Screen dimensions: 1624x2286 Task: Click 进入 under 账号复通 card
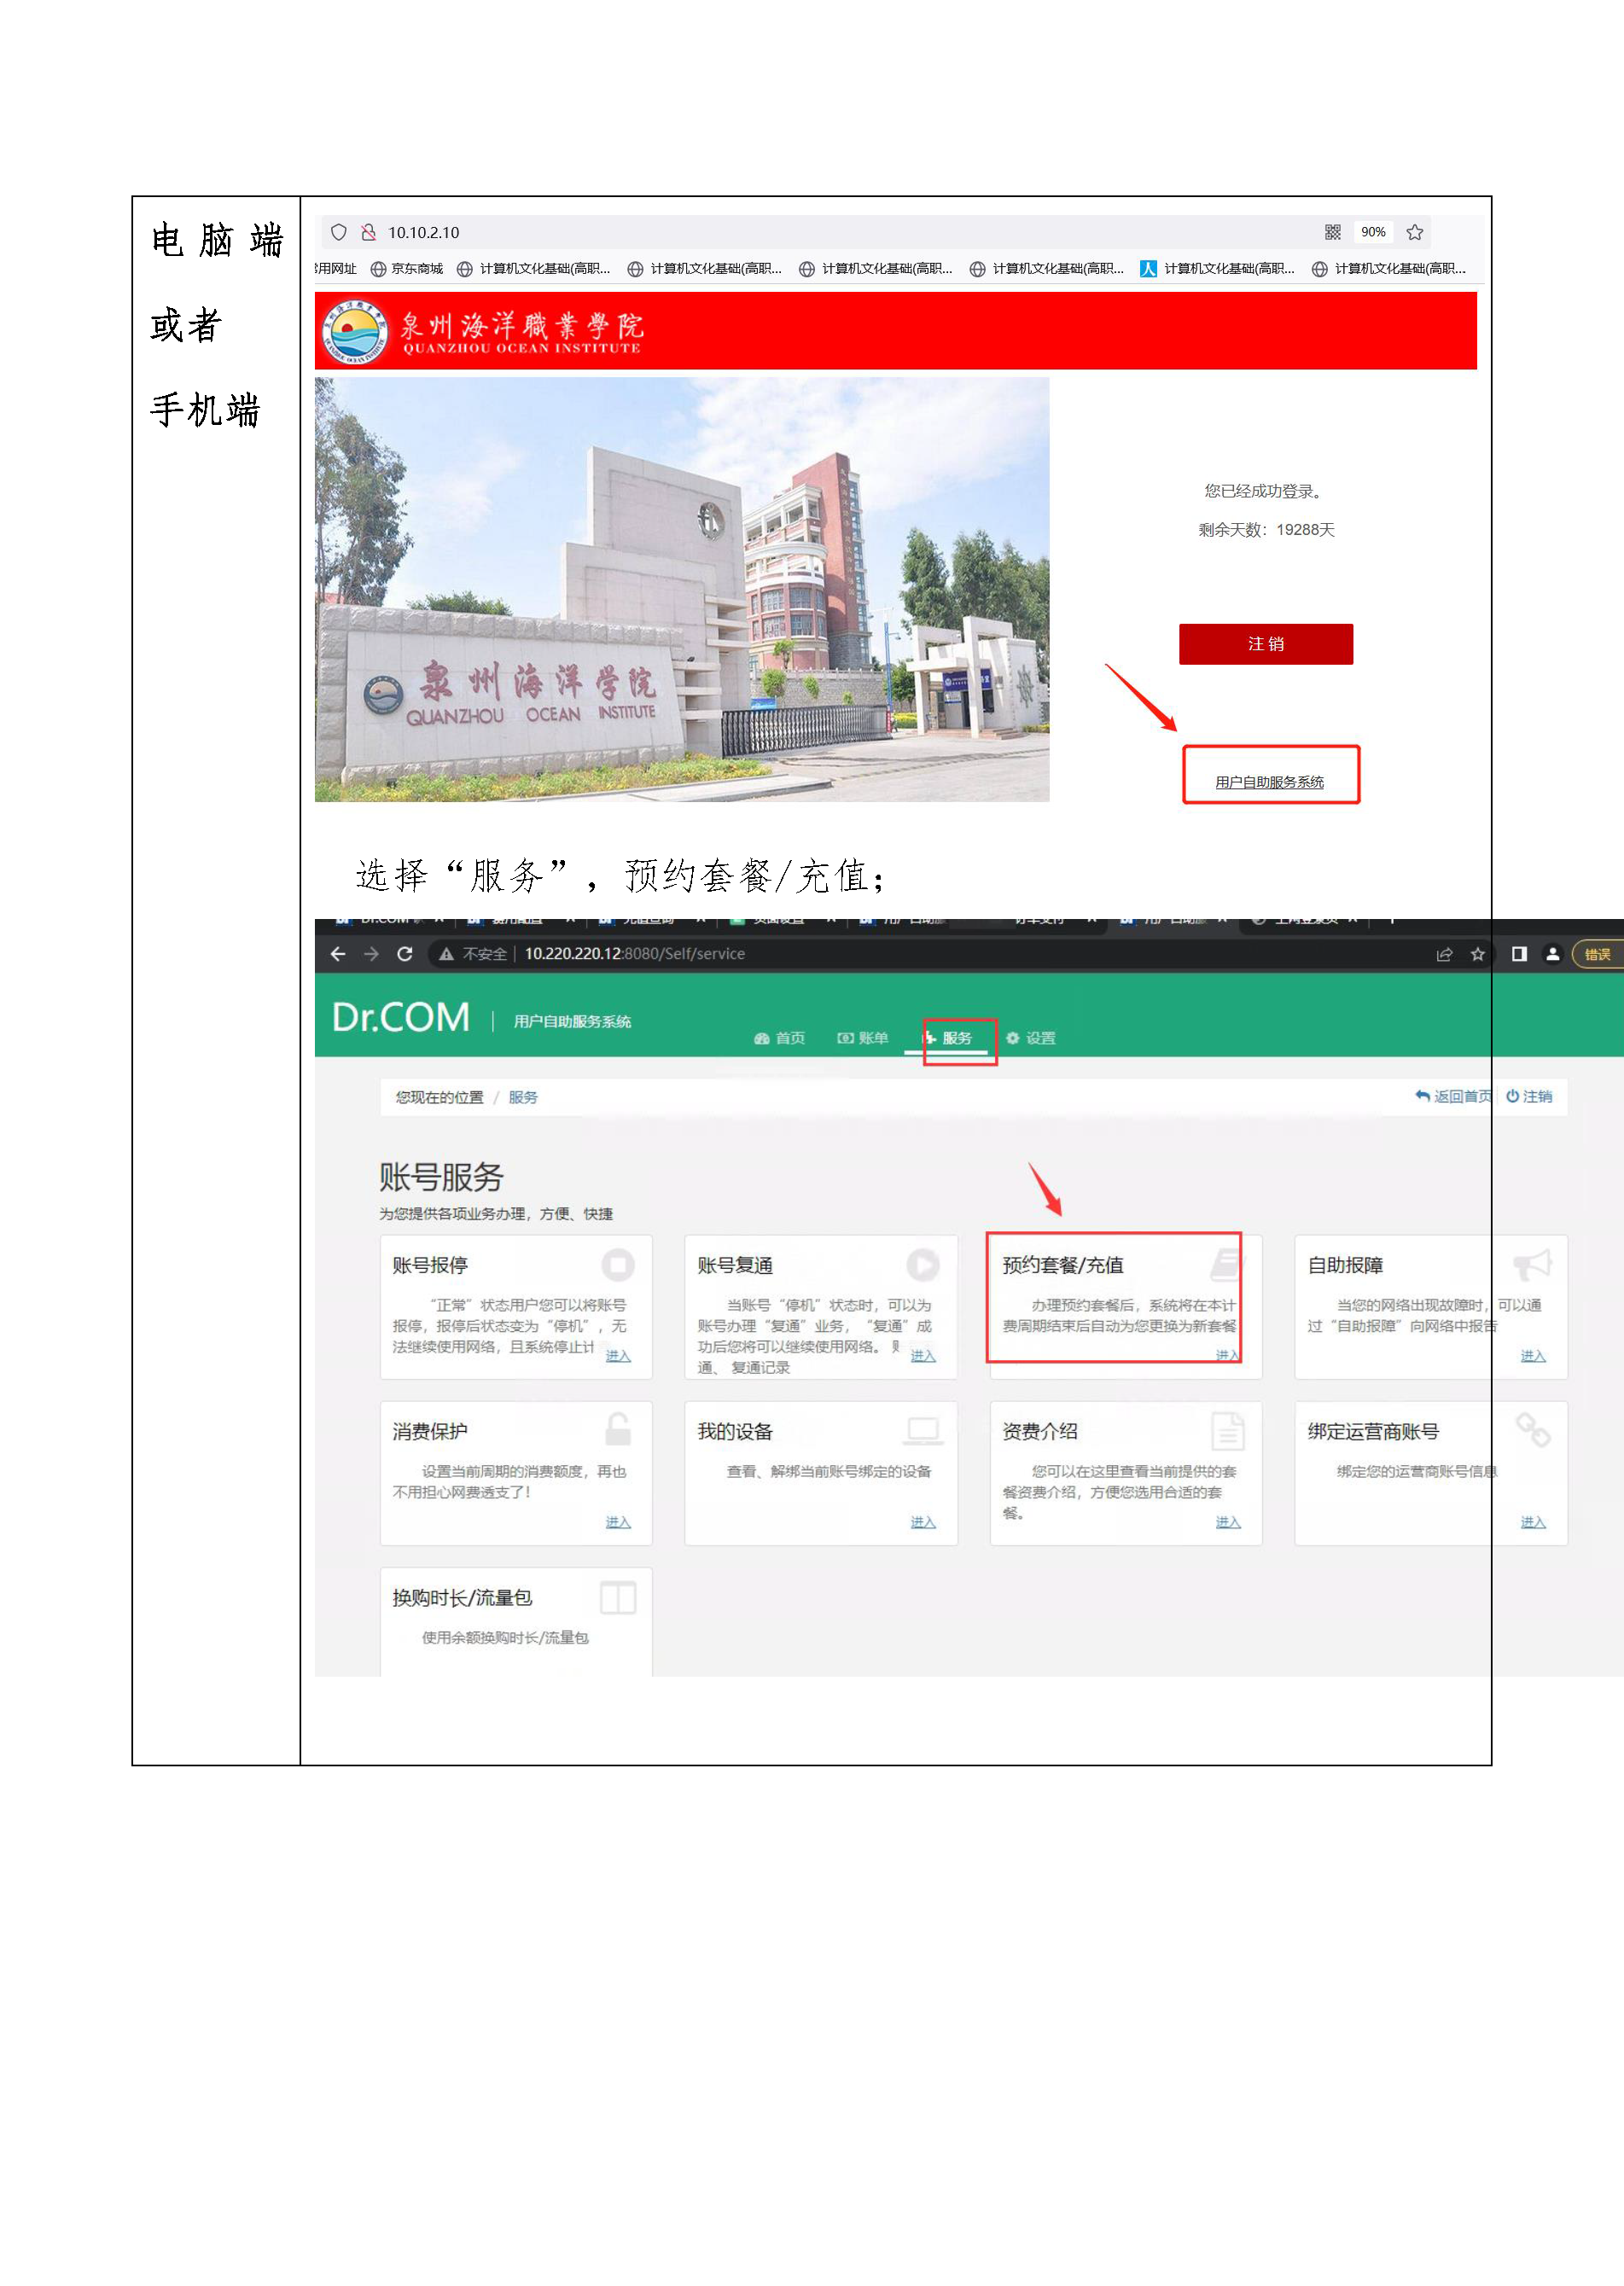pos(923,1356)
